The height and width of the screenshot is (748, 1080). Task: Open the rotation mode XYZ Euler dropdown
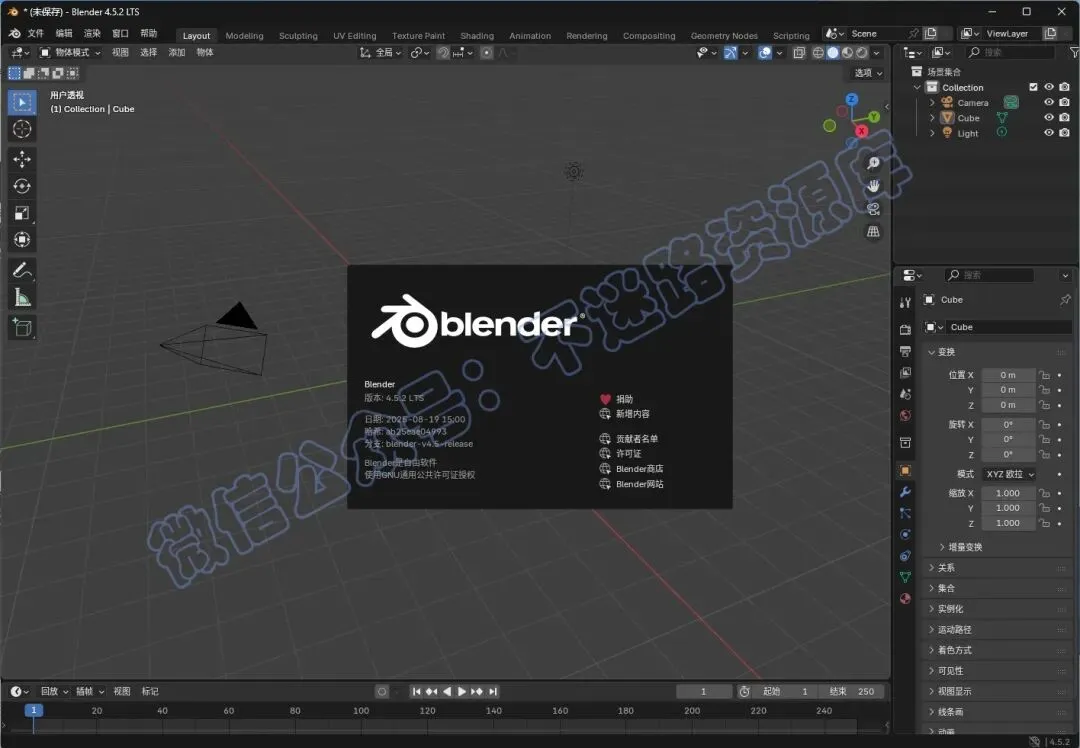coord(1009,474)
